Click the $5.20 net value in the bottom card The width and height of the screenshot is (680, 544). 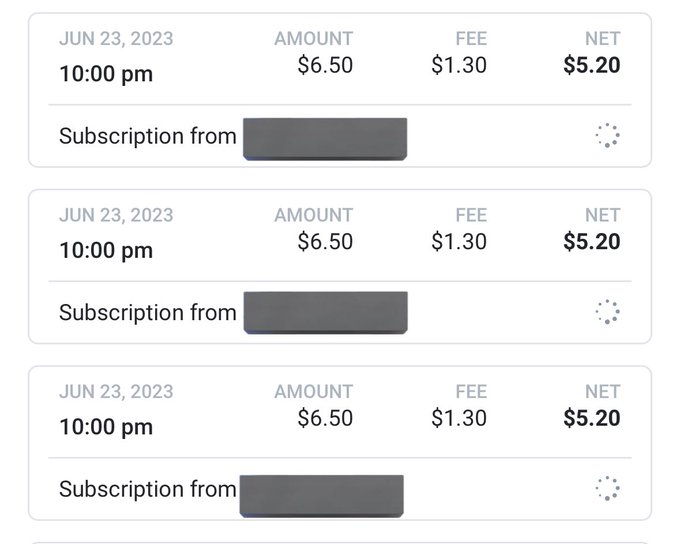point(592,418)
